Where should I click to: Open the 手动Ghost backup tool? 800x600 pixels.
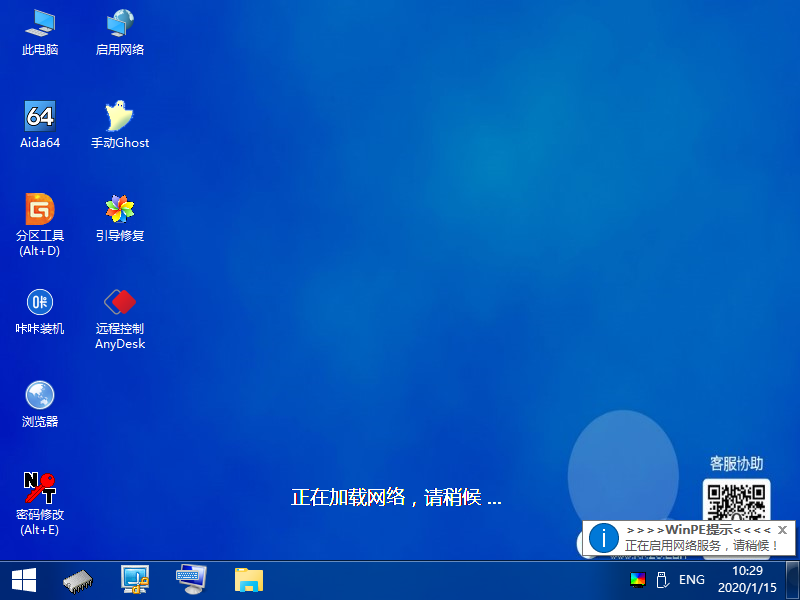pyautogui.click(x=119, y=115)
